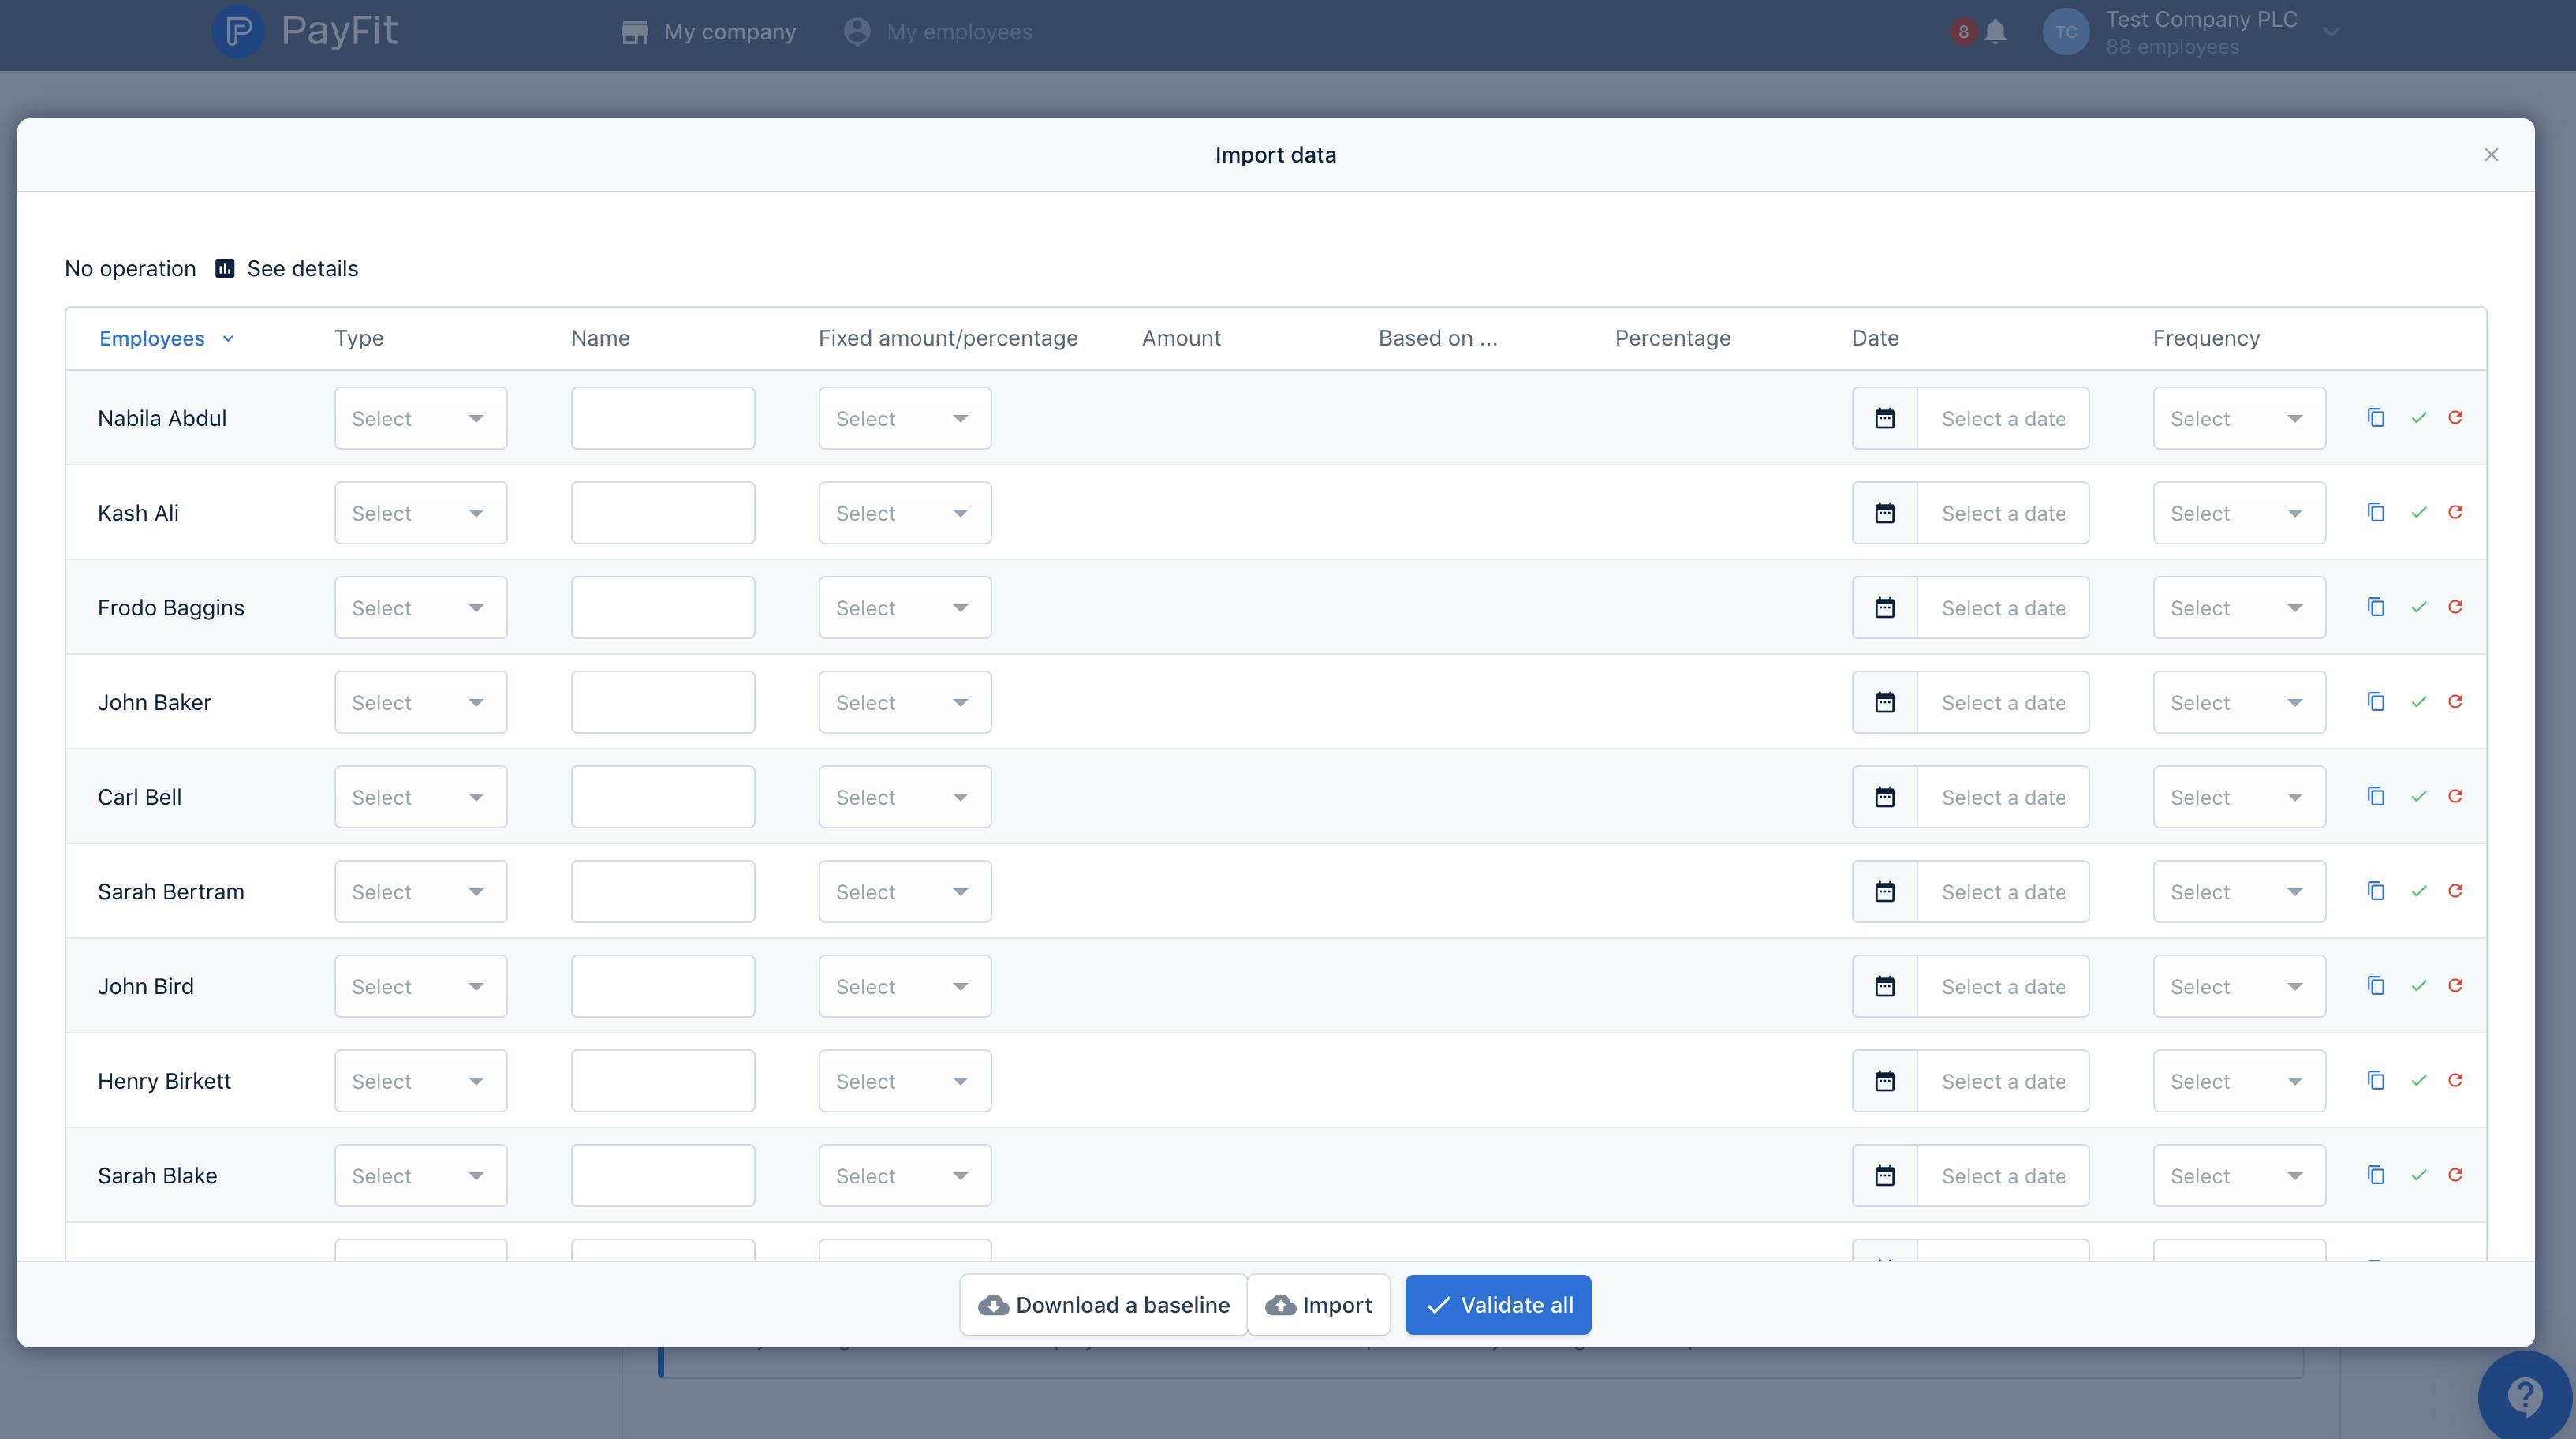Validate Frodo Baggins' row with the green check
Screen dimensions: 2576x1439
coord(2419,607)
